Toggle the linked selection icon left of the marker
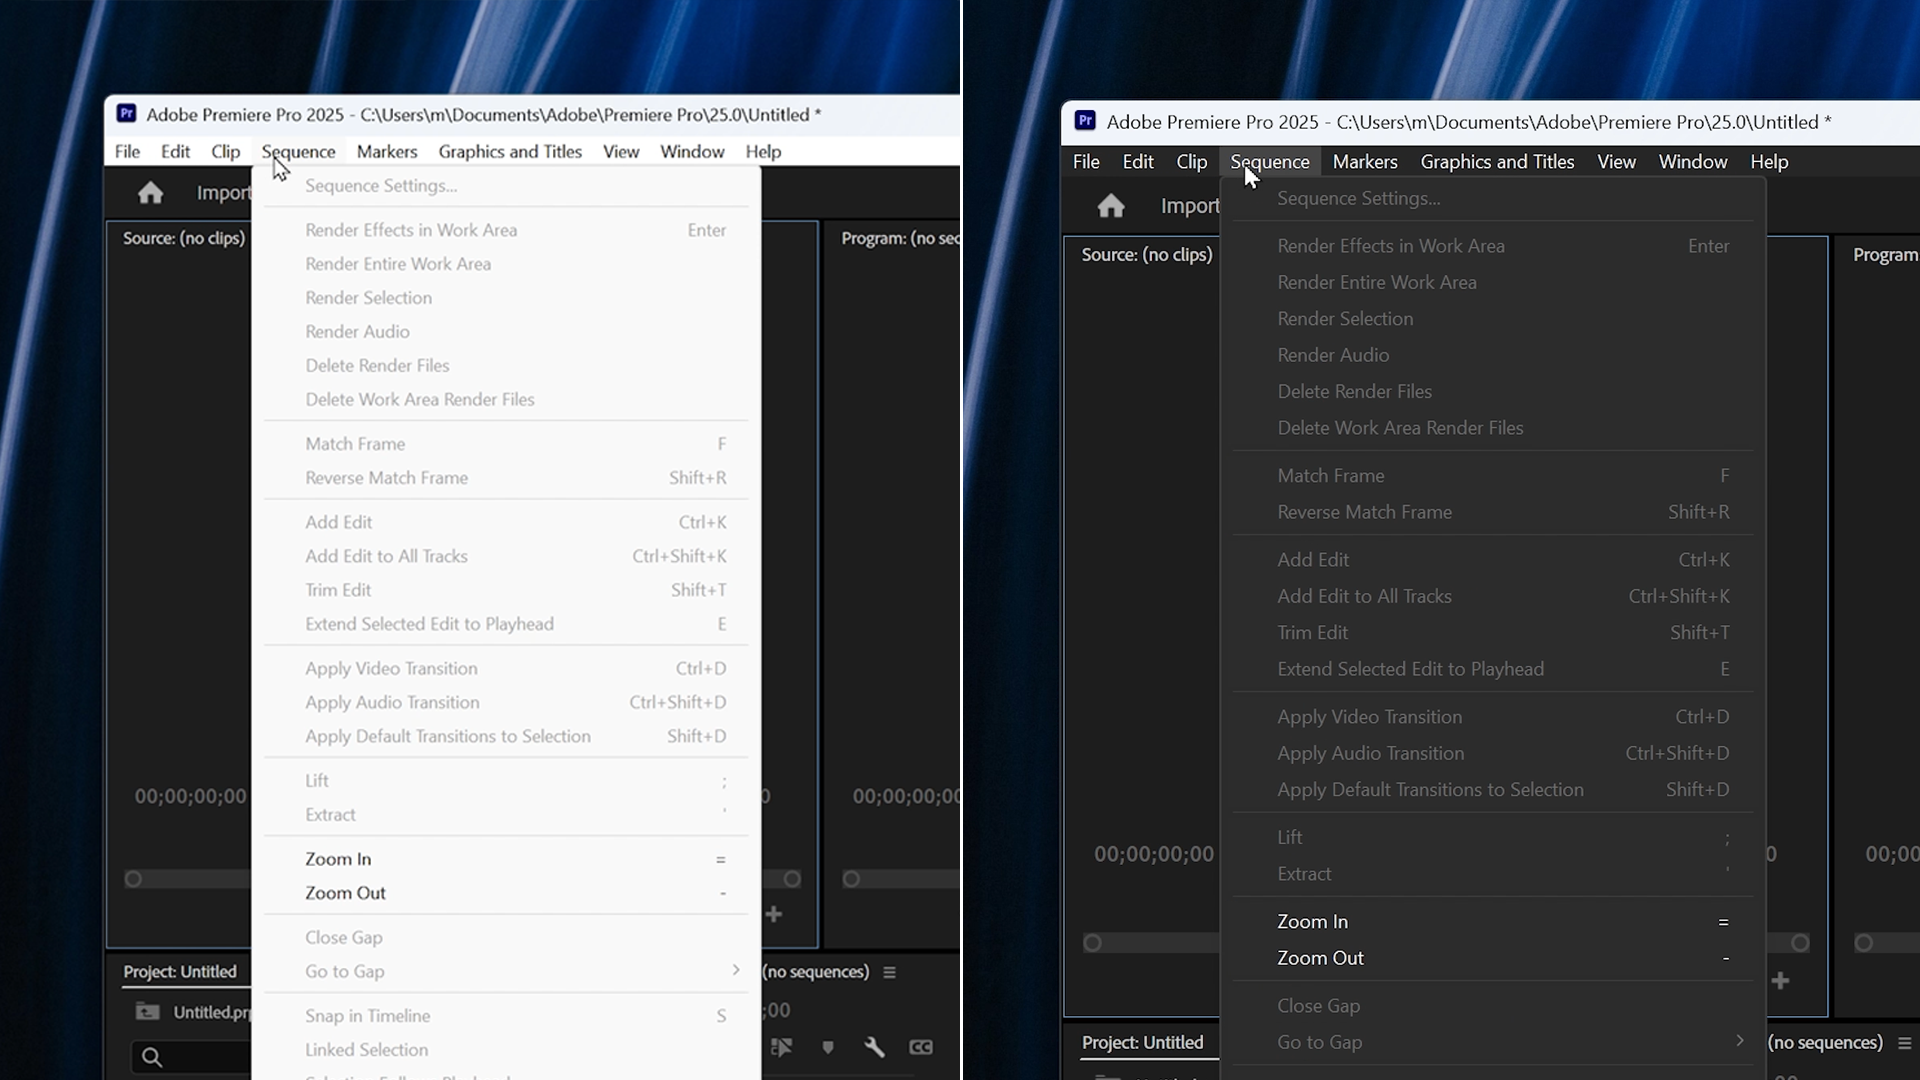The height and width of the screenshot is (1080, 1920). [x=782, y=1047]
